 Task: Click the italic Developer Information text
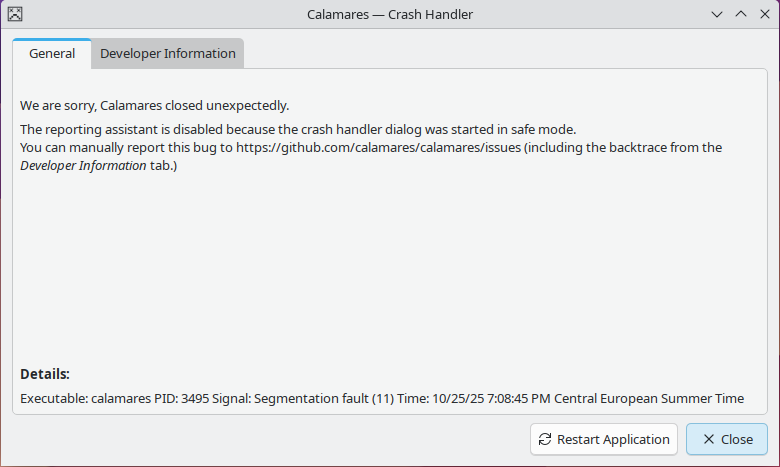83,166
